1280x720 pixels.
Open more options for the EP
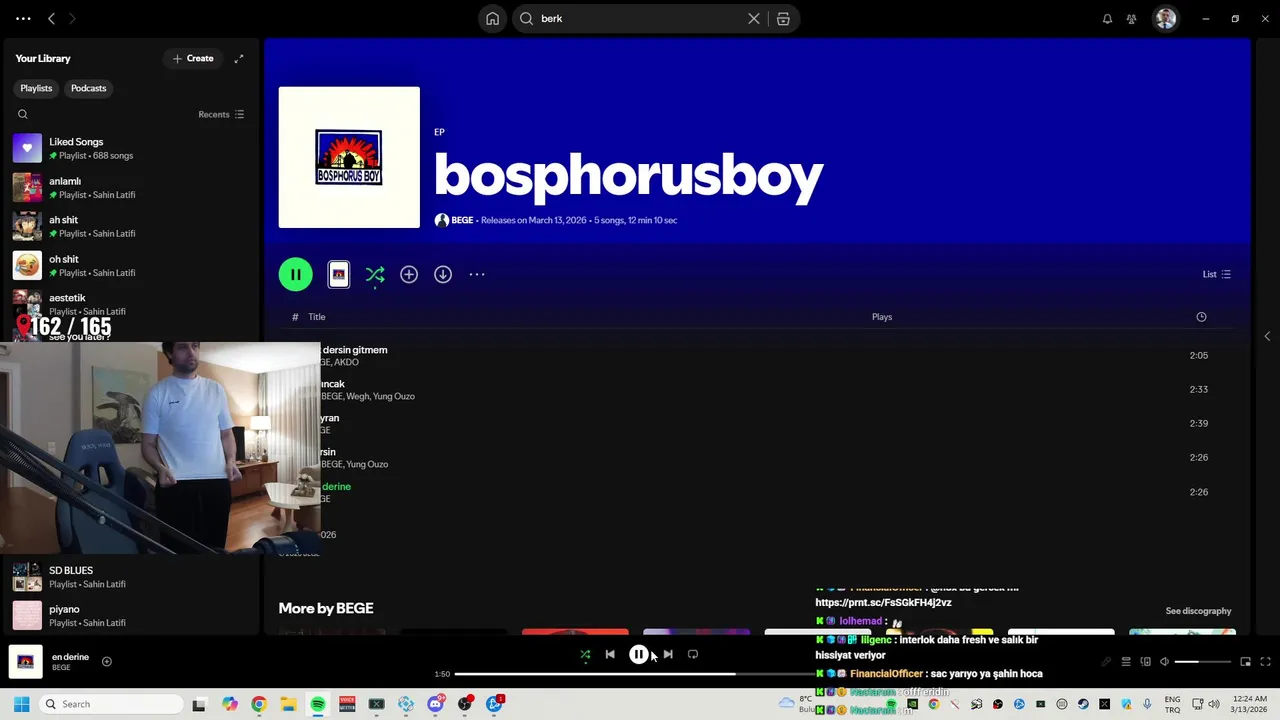pos(477,274)
